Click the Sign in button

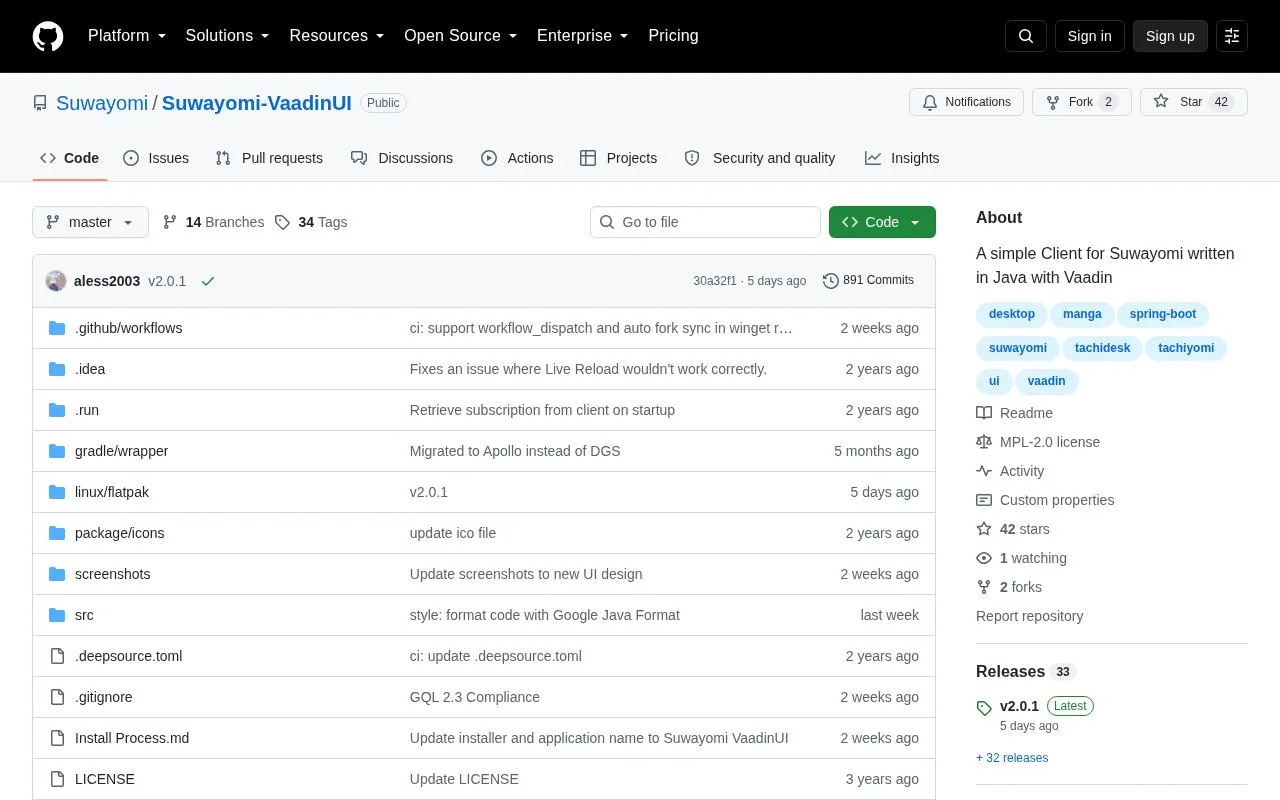(x=1090, y=36)
